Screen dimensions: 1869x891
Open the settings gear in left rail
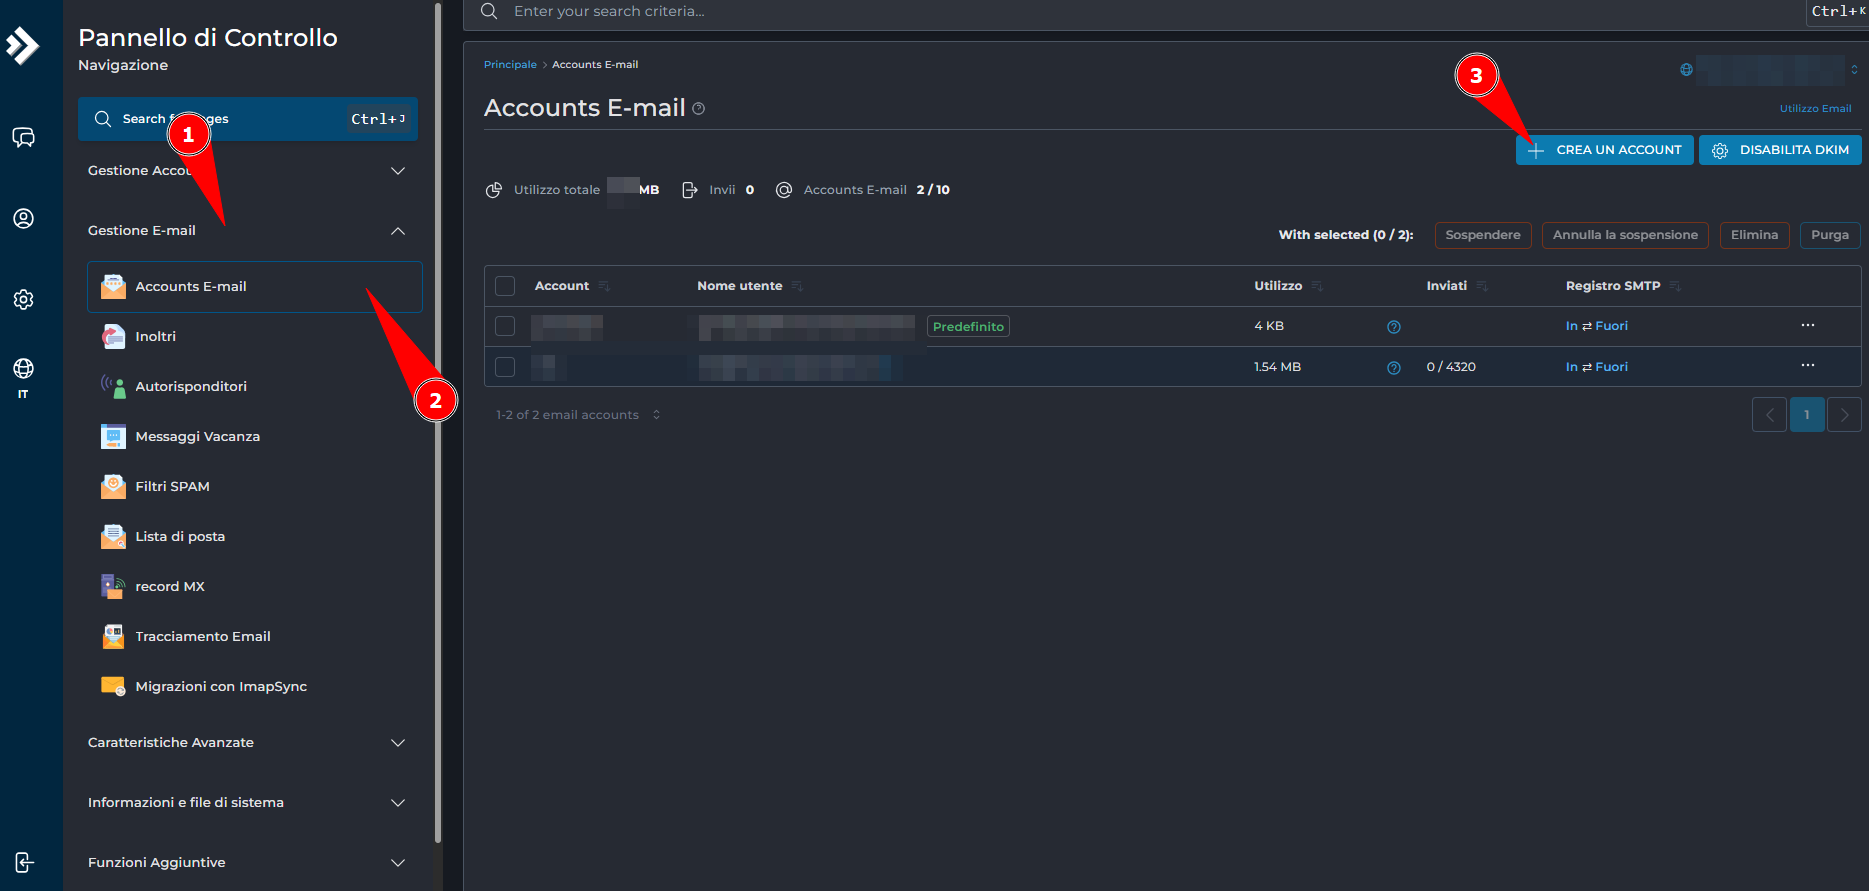(x=23, y=299)
